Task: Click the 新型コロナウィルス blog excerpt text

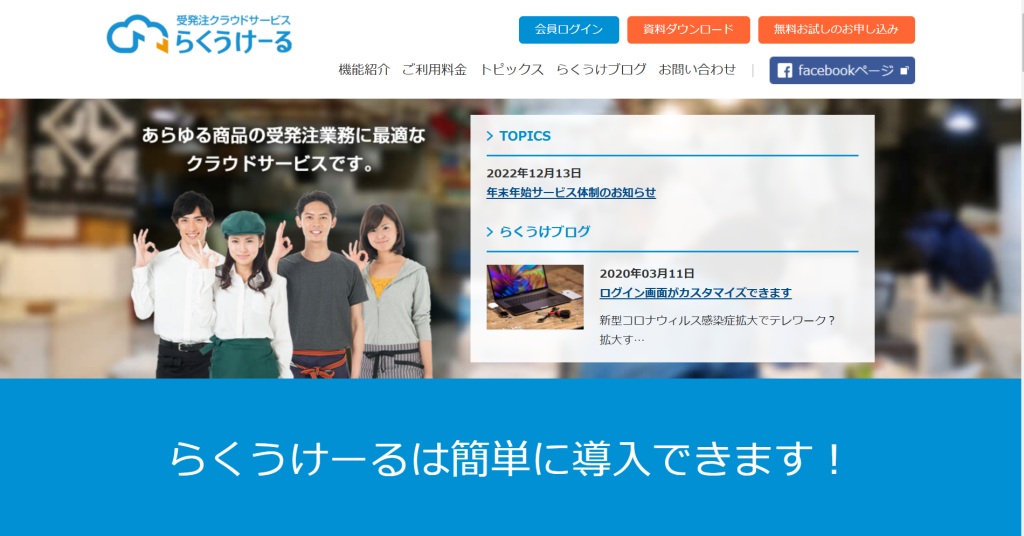Action: pyautogui.click(x=716, y=321)
